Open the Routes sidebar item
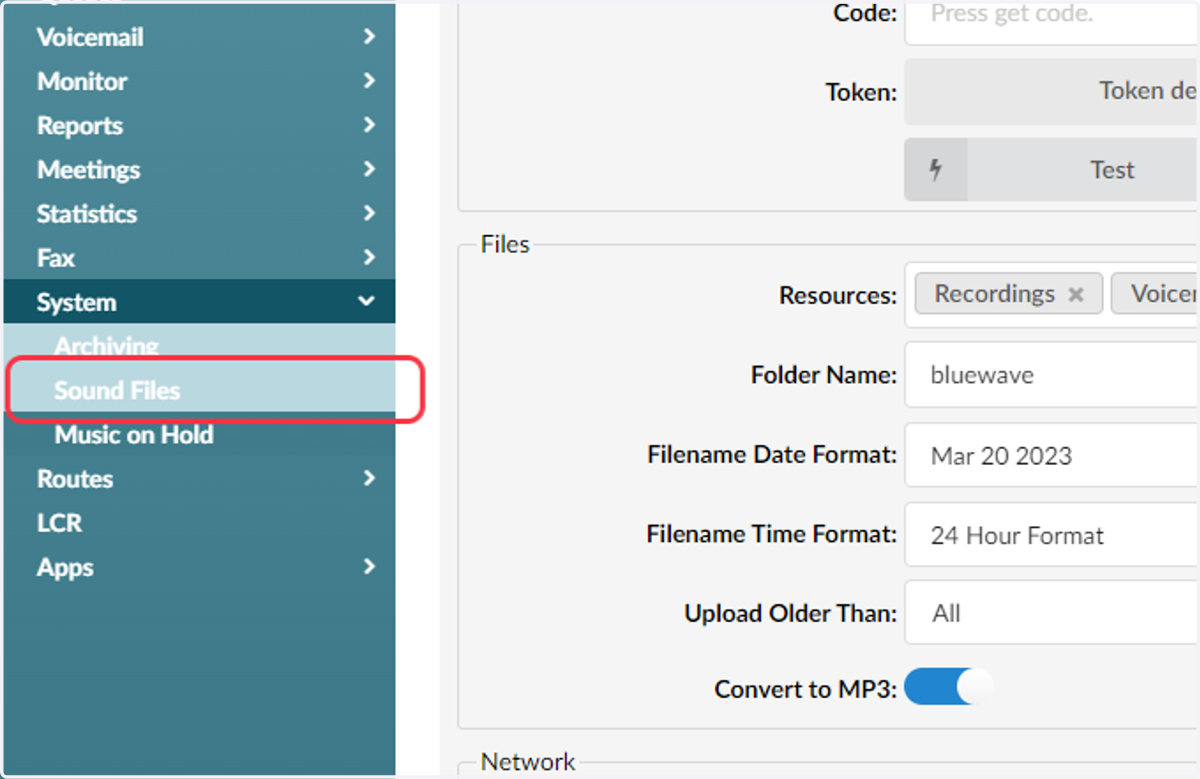Image resolution: width=1200 pixels, height=779 pixels. pos(200,478)
